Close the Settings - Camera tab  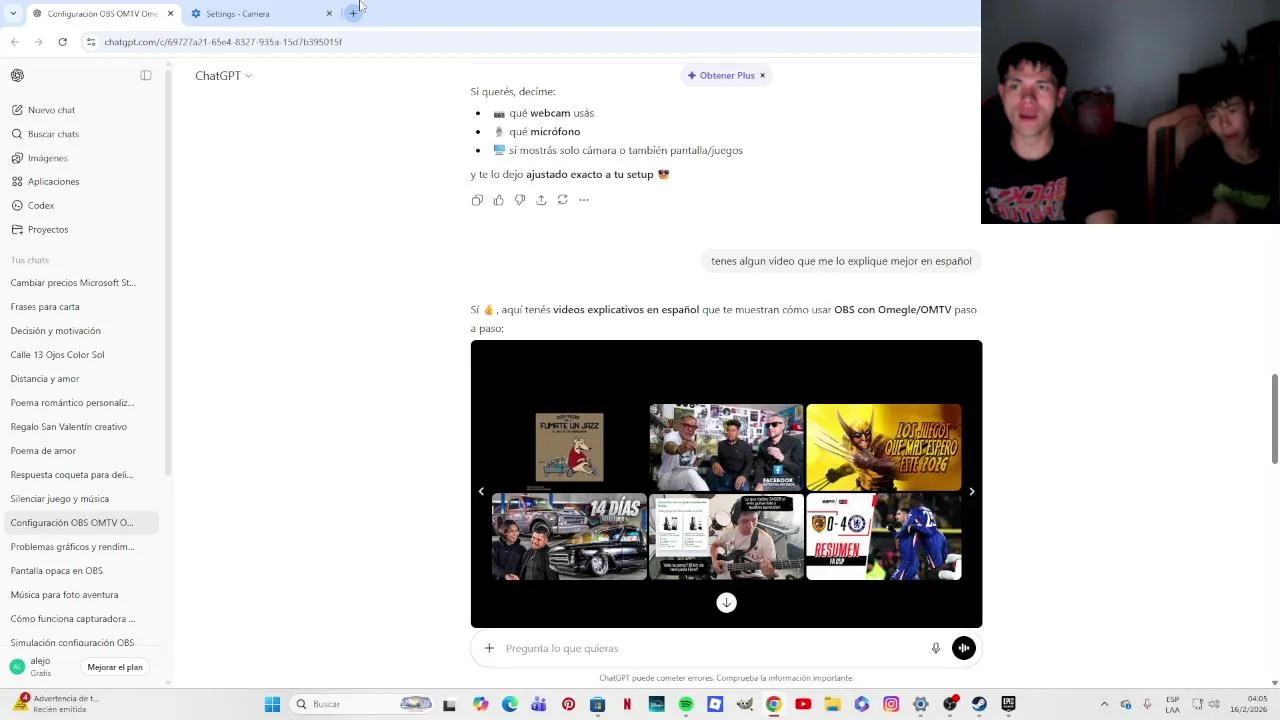[x=329, y=13]
